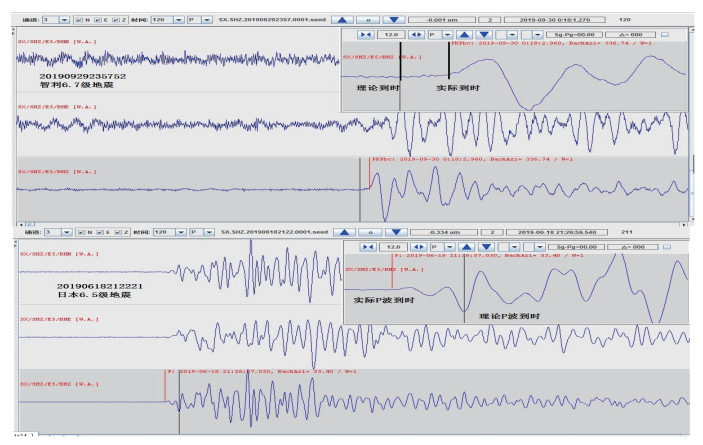
Task: Click the Sg-Pg=00.00 button in the Chile inset
Action: (x=573, y=34)
